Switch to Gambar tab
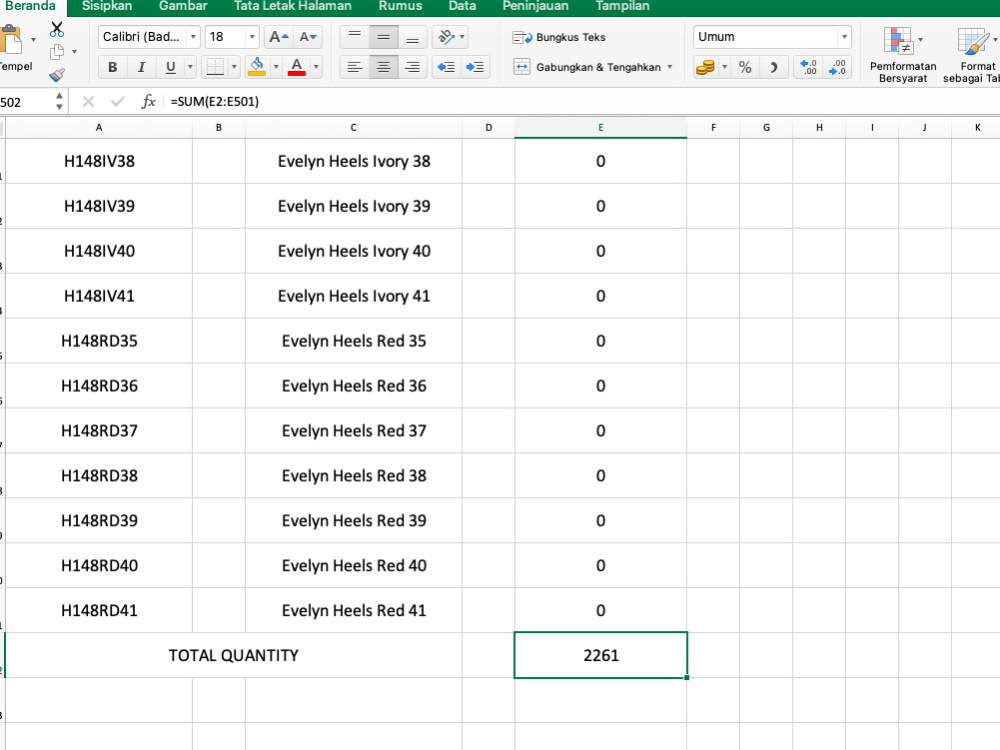 (183, 6)
